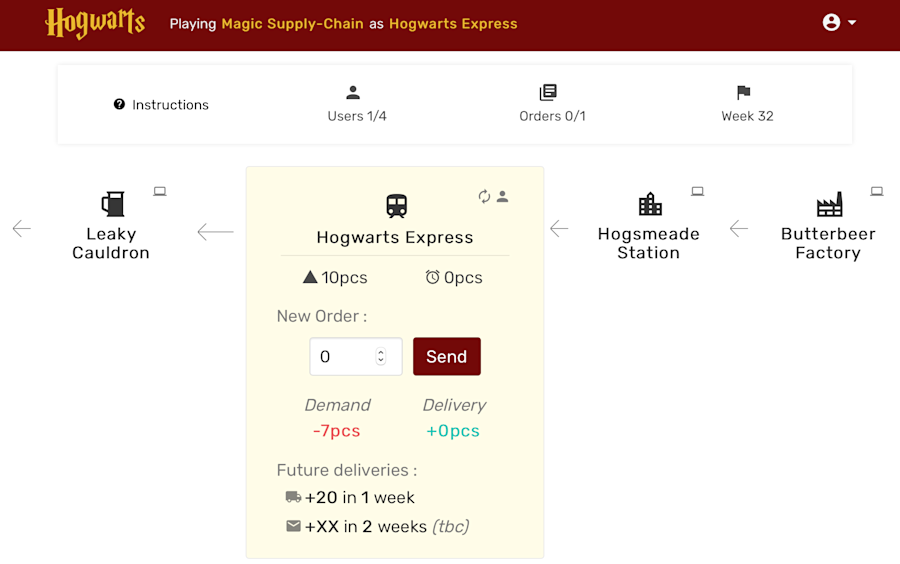
Task: Select the 0pcs backlog value
Action: 463,278
